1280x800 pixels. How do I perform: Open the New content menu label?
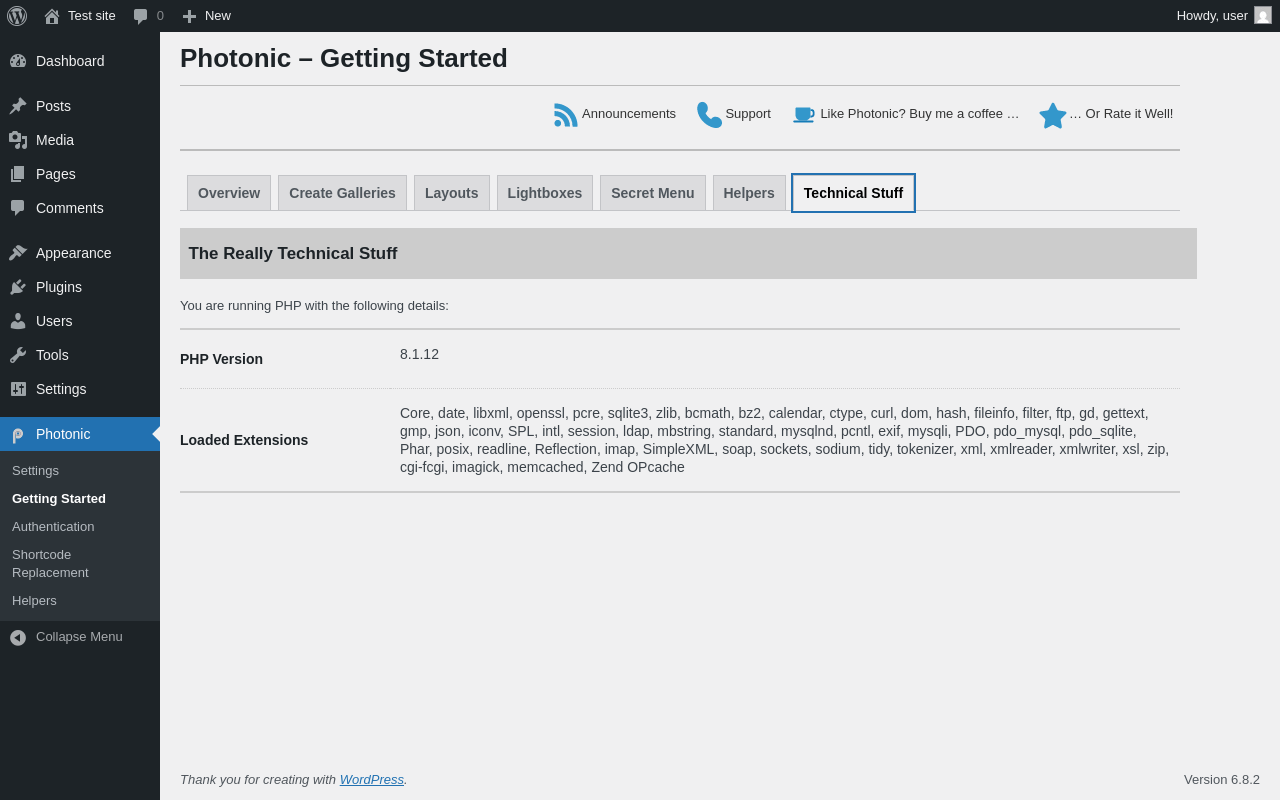(x=218, y=16)
